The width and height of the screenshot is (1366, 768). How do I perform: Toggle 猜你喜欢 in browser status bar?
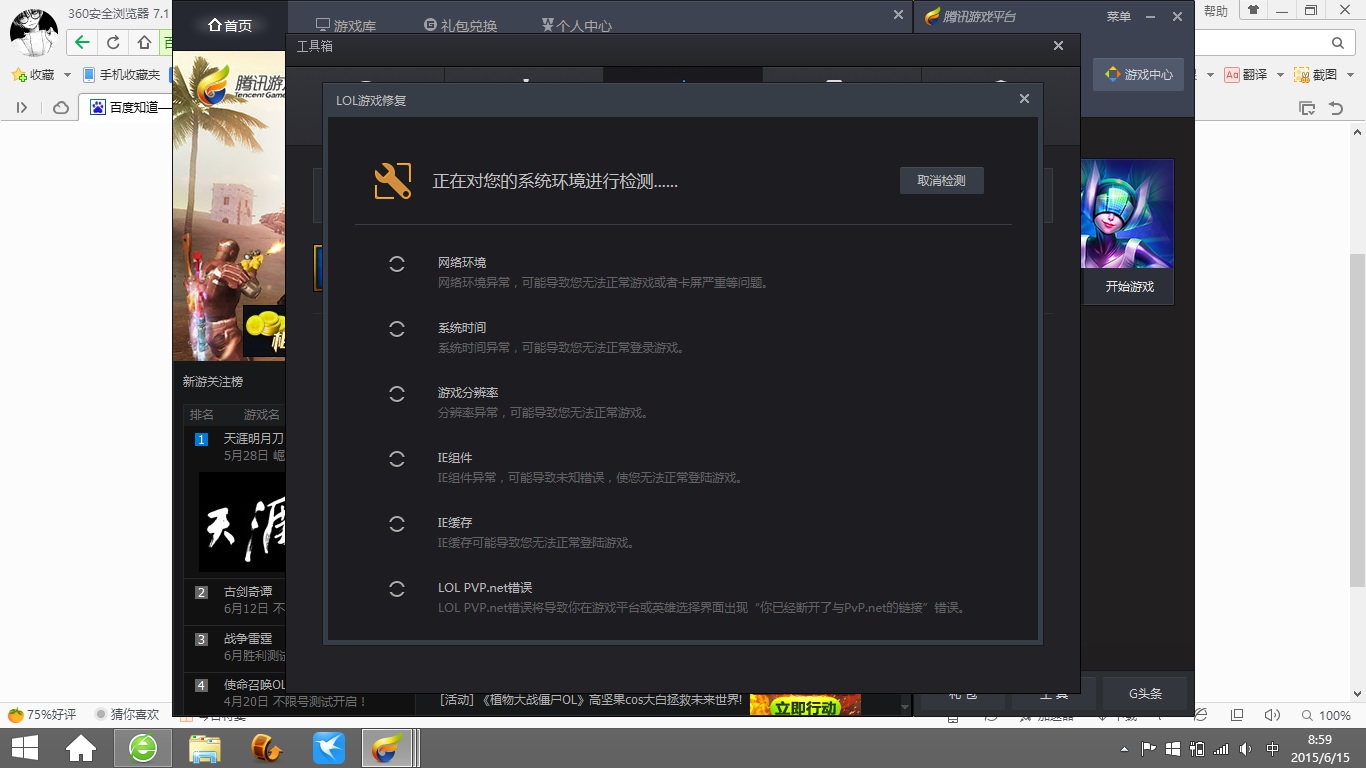[126, 715]
